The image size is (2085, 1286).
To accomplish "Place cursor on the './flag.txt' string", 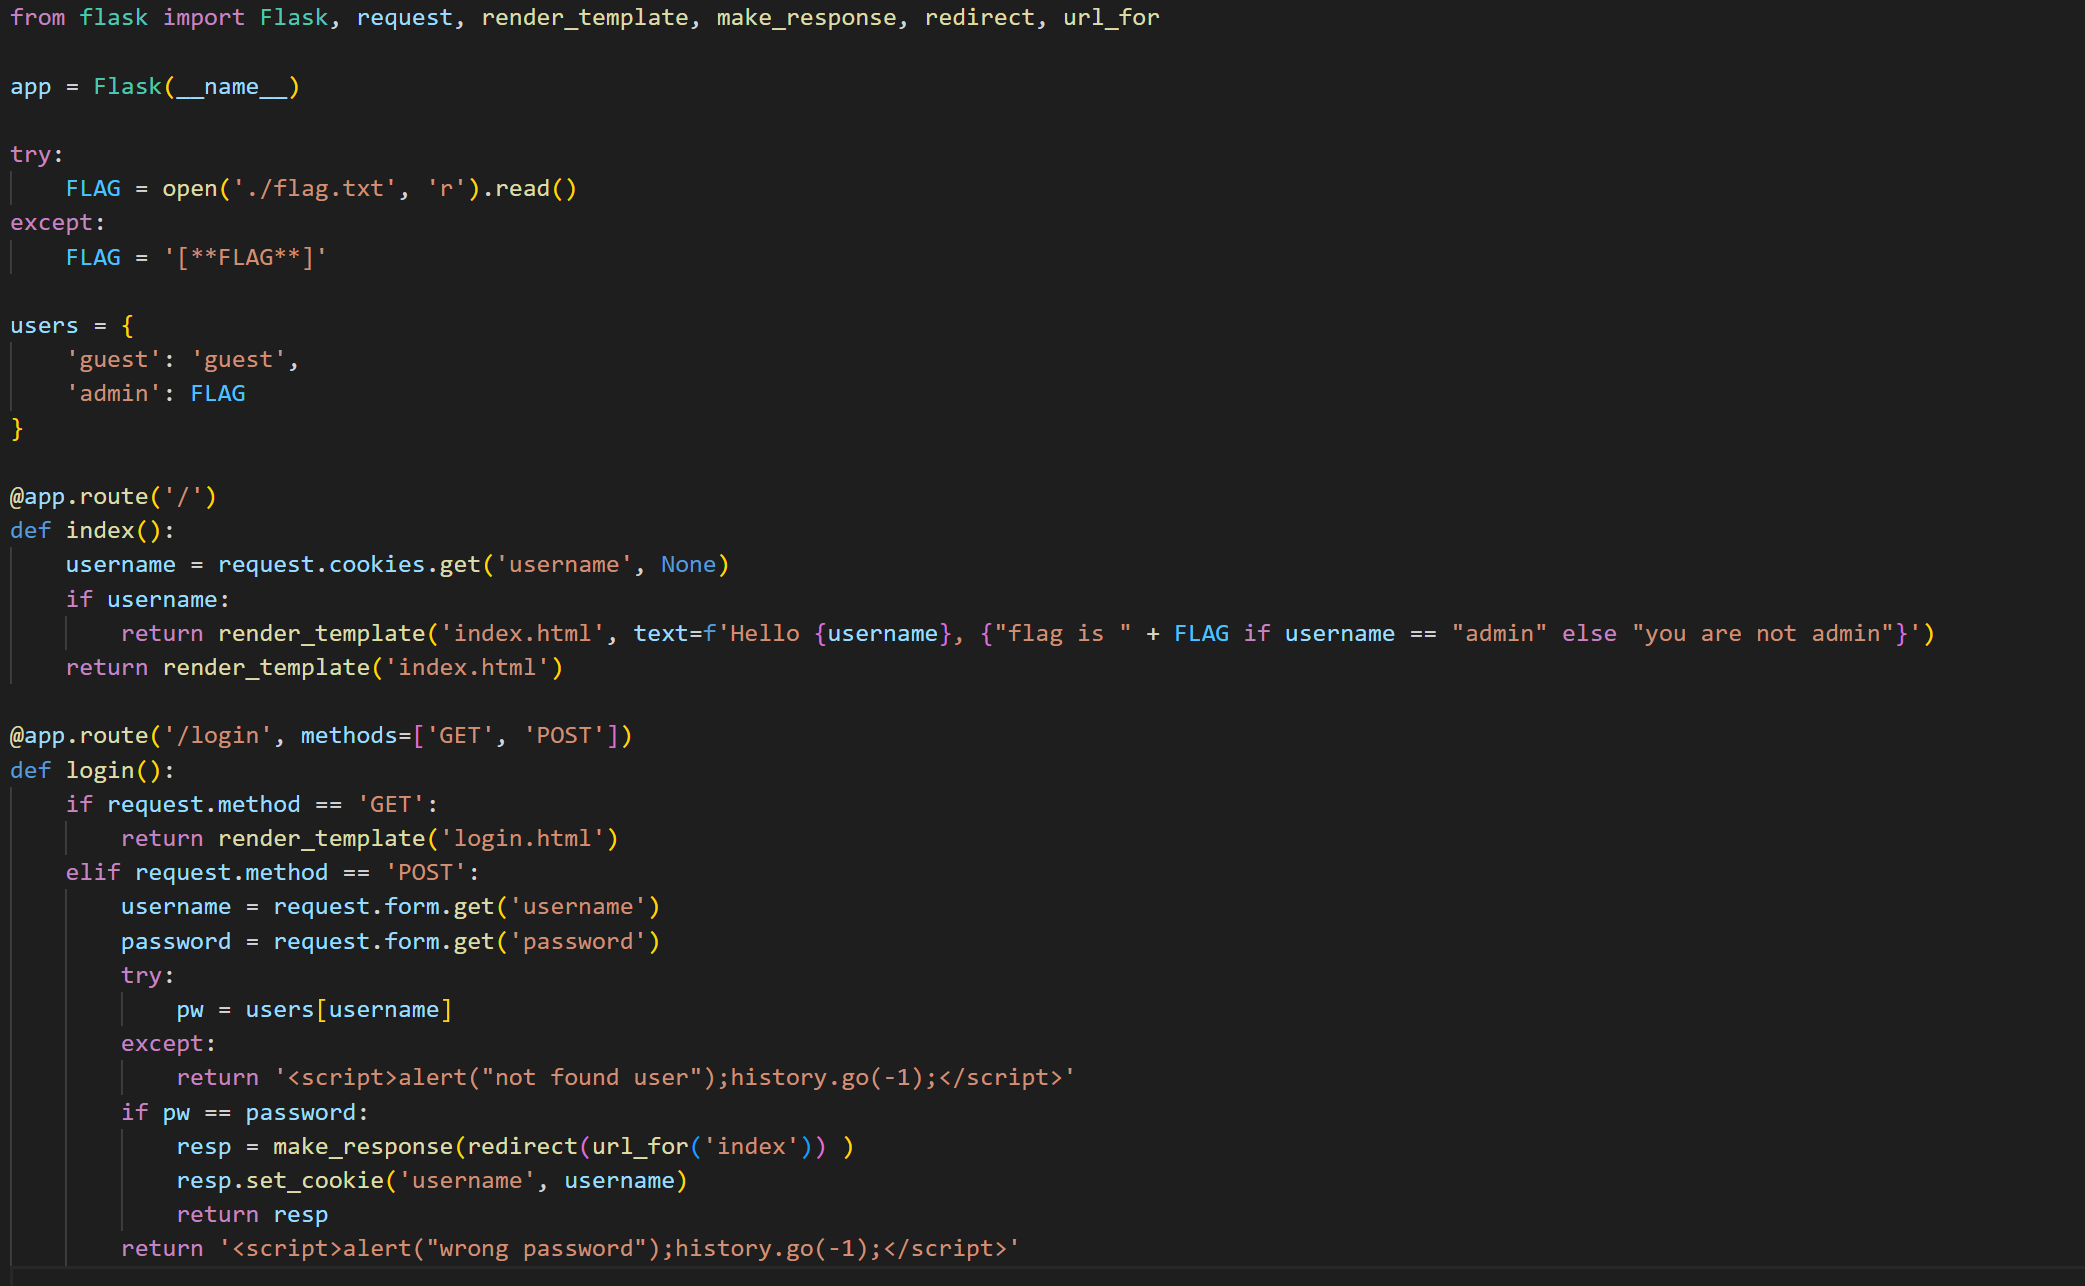I will (314, 189).
